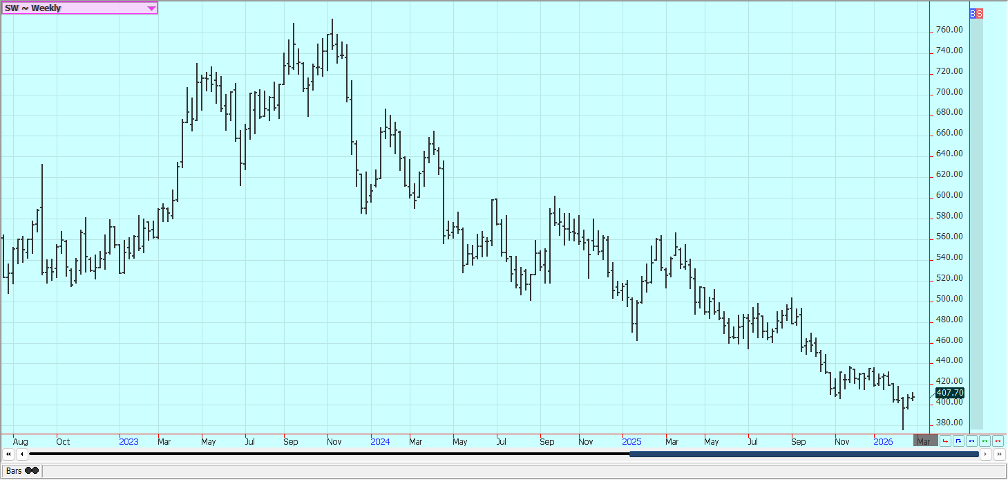Click the 2024 year marker on time axis
Viewport: 1008px width, 480px height.
(379, 441)
